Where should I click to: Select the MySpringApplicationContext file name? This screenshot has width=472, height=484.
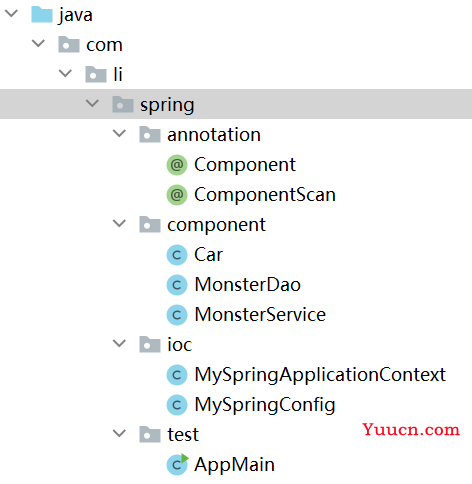320,375
